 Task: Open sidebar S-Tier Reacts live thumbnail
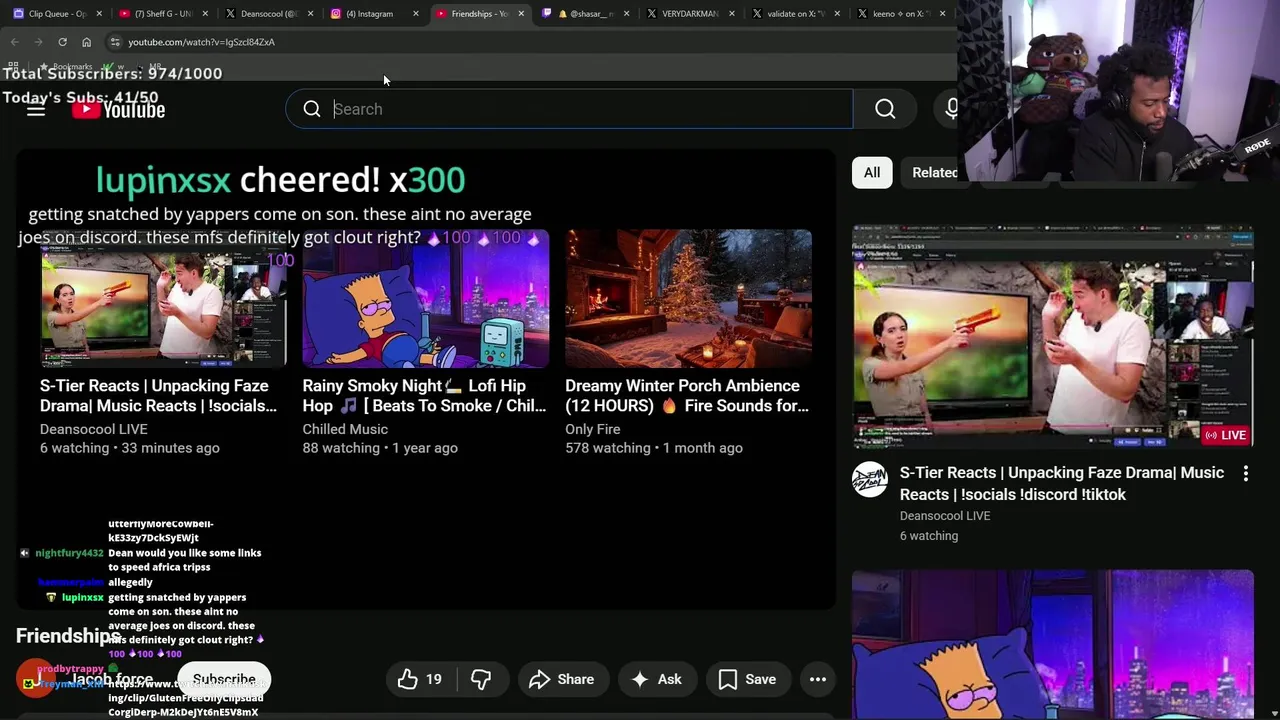coord(1053,336)
